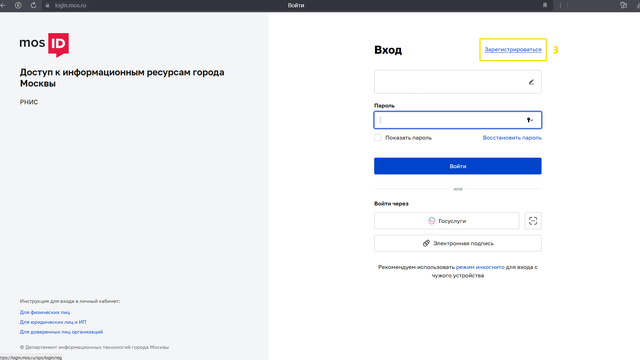
Task: Click the Восстановить пароль link
Action: coord(512,138)
